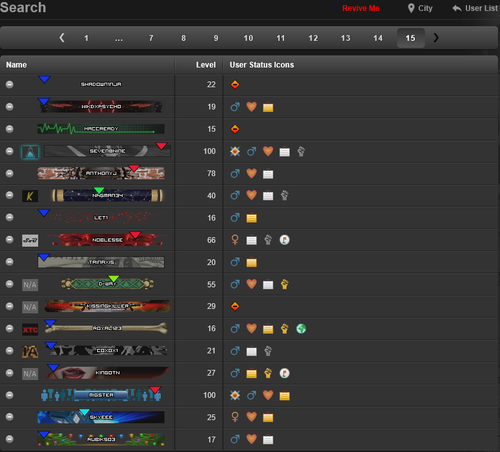Select the current page 15
This screenshot has width=500, height=452.
pos(411,38)
